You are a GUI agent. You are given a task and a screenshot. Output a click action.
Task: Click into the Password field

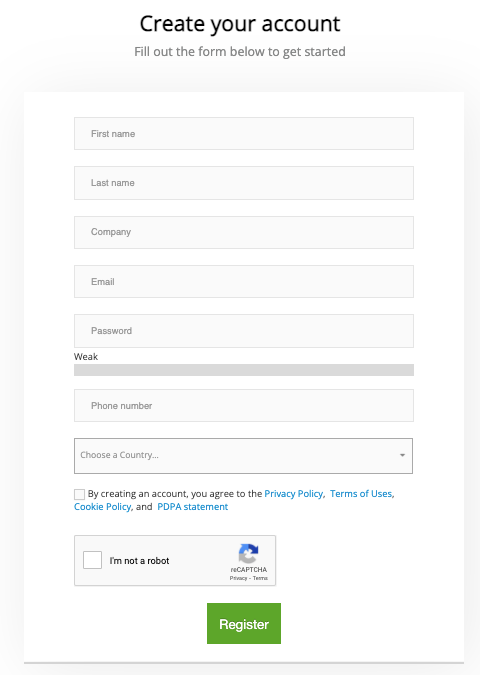pyautogui.click(x=244, y=331)
